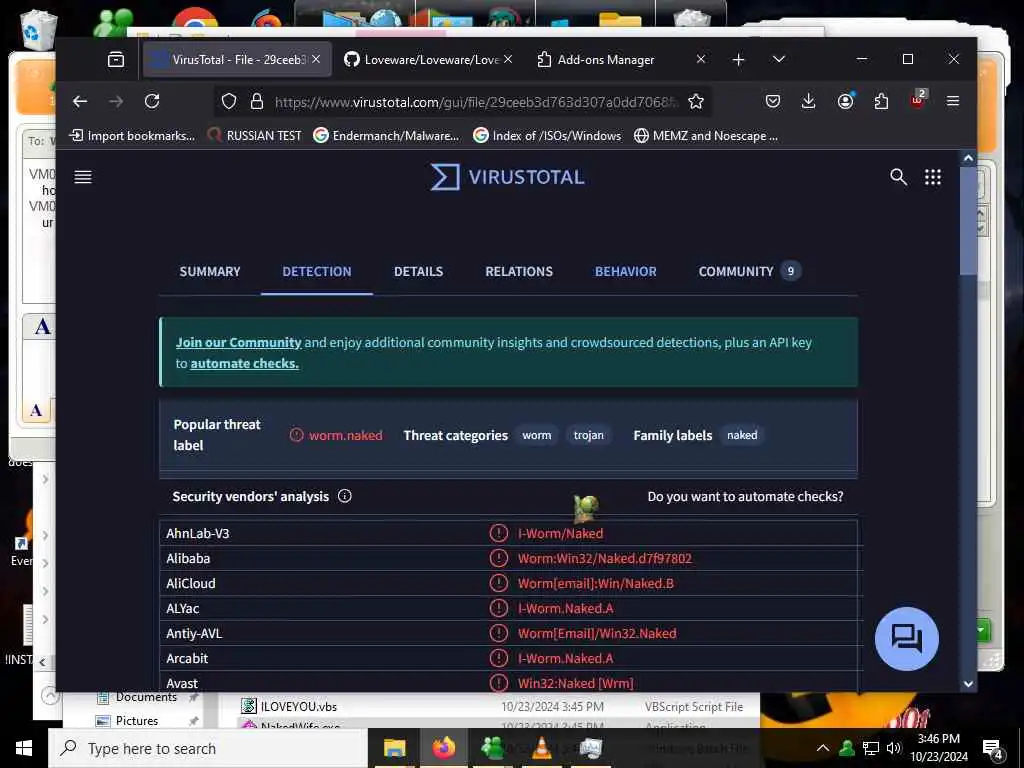This screenshot has height=768, width=1024.
Task: Open the VirusTotal hamburger sidebar menu
Action: pos(83,177)
